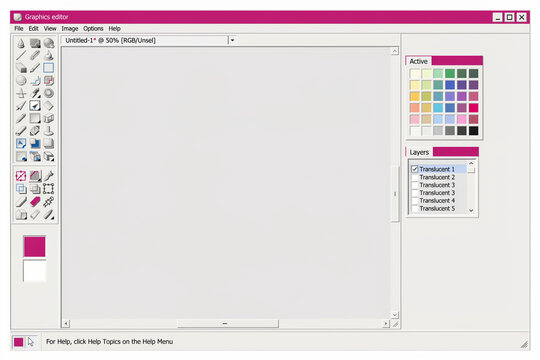
Task: Select the plain gray ball tool
Action: tap(21, 80)
